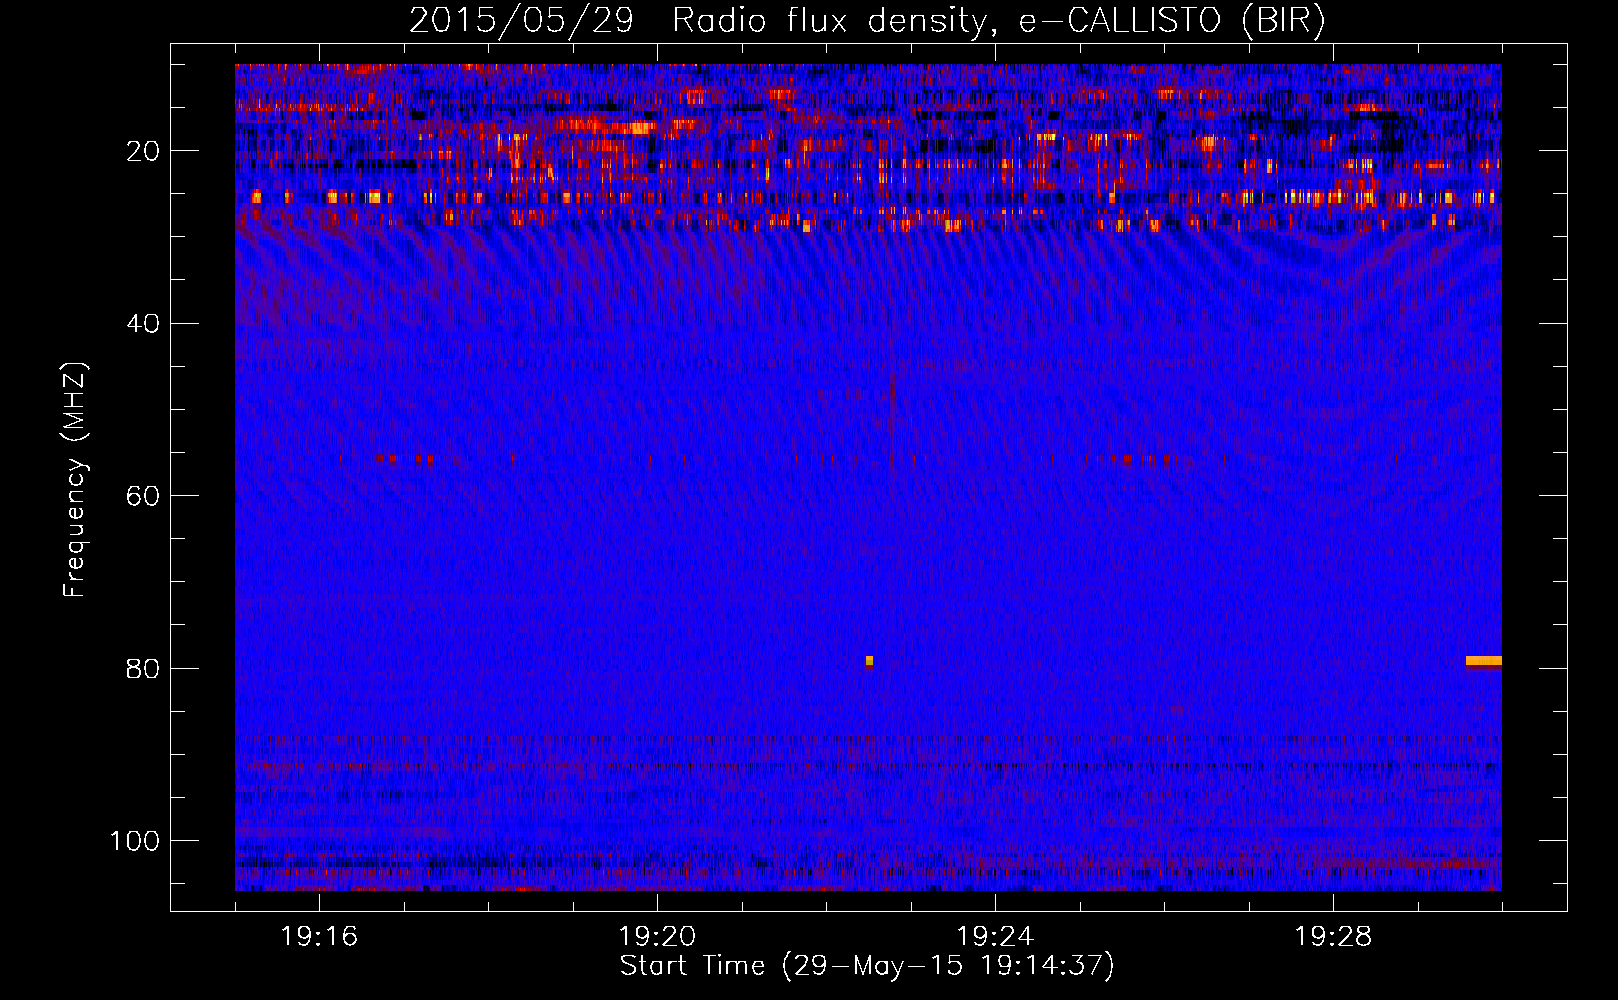The height and width of the screenshot is (1000, 1618).
Task: Click the plot title "Radio flux density, e-CALLISTO (BIR)"
Action: (999, 21)
